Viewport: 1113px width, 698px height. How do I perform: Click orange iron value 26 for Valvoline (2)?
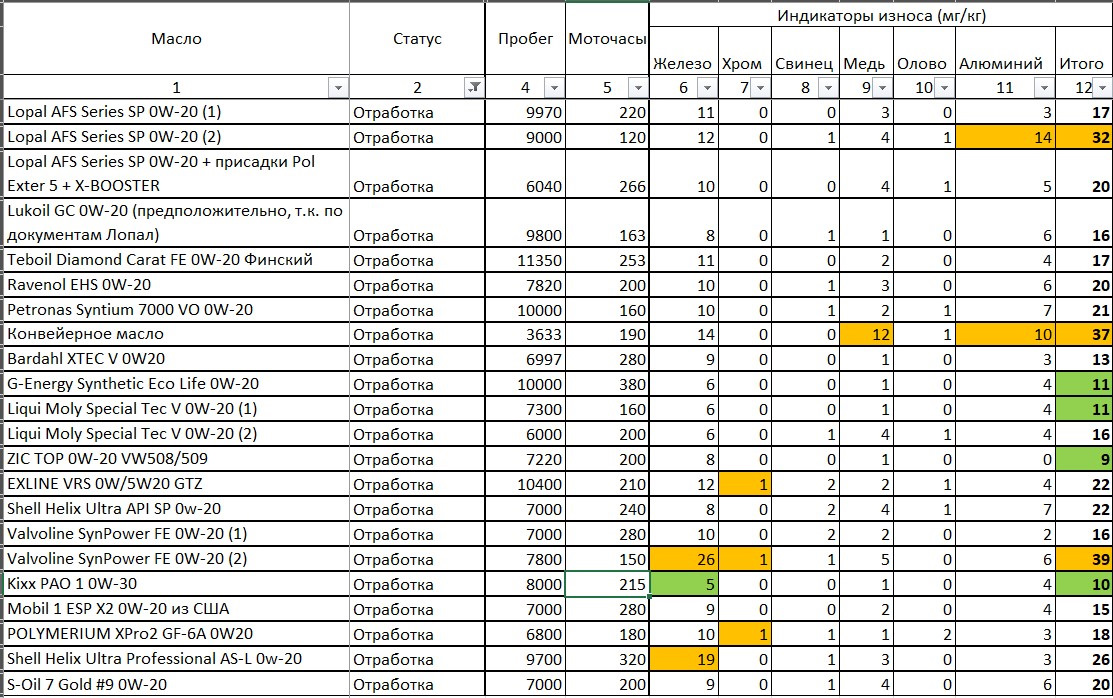[684, 559]
